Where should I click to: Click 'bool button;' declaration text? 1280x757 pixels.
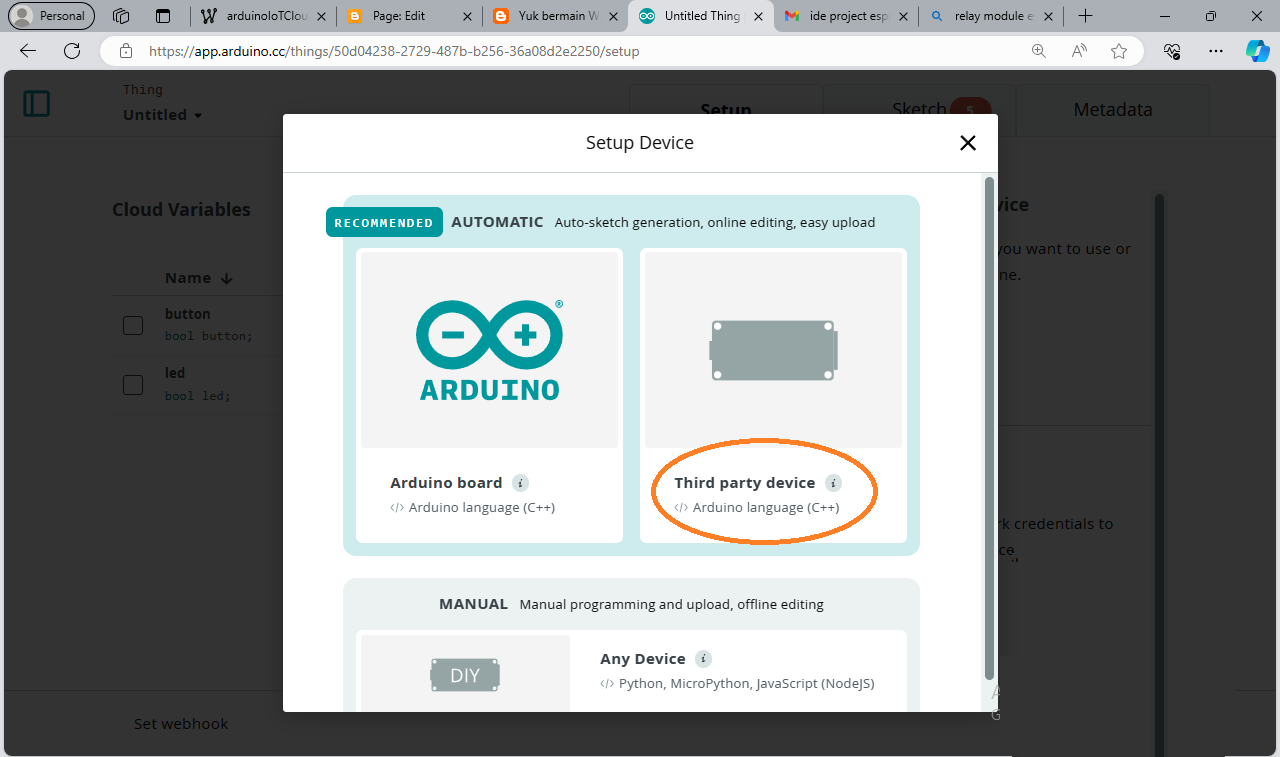(x=209, y=336)
